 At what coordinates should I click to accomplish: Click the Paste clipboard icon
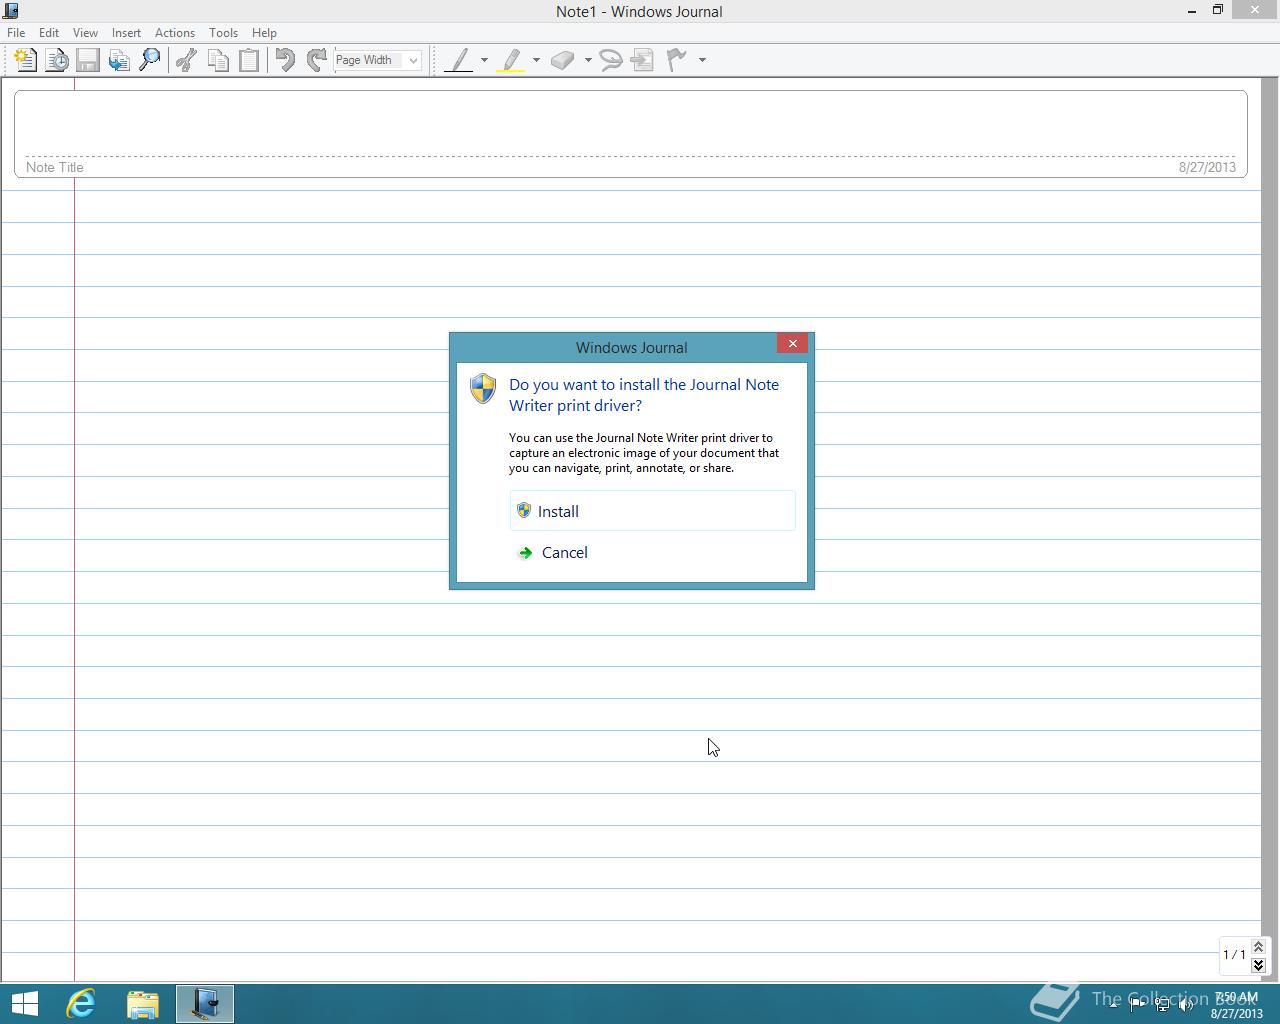coord(249,60)
